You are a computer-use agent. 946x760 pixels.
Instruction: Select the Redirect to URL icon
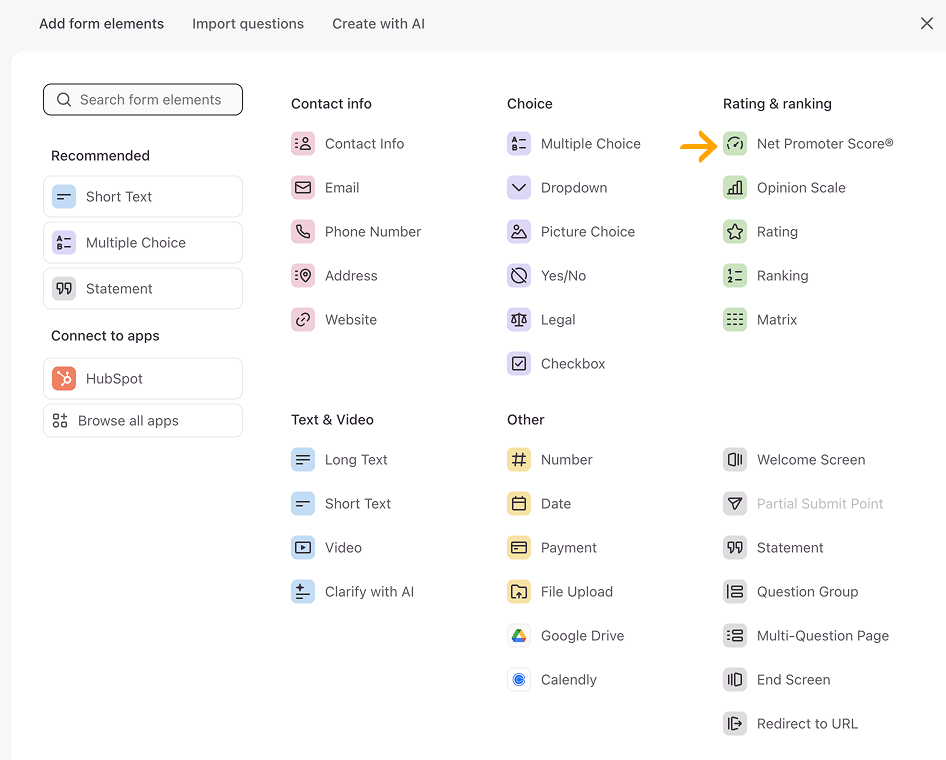click(x=735, y=724)
